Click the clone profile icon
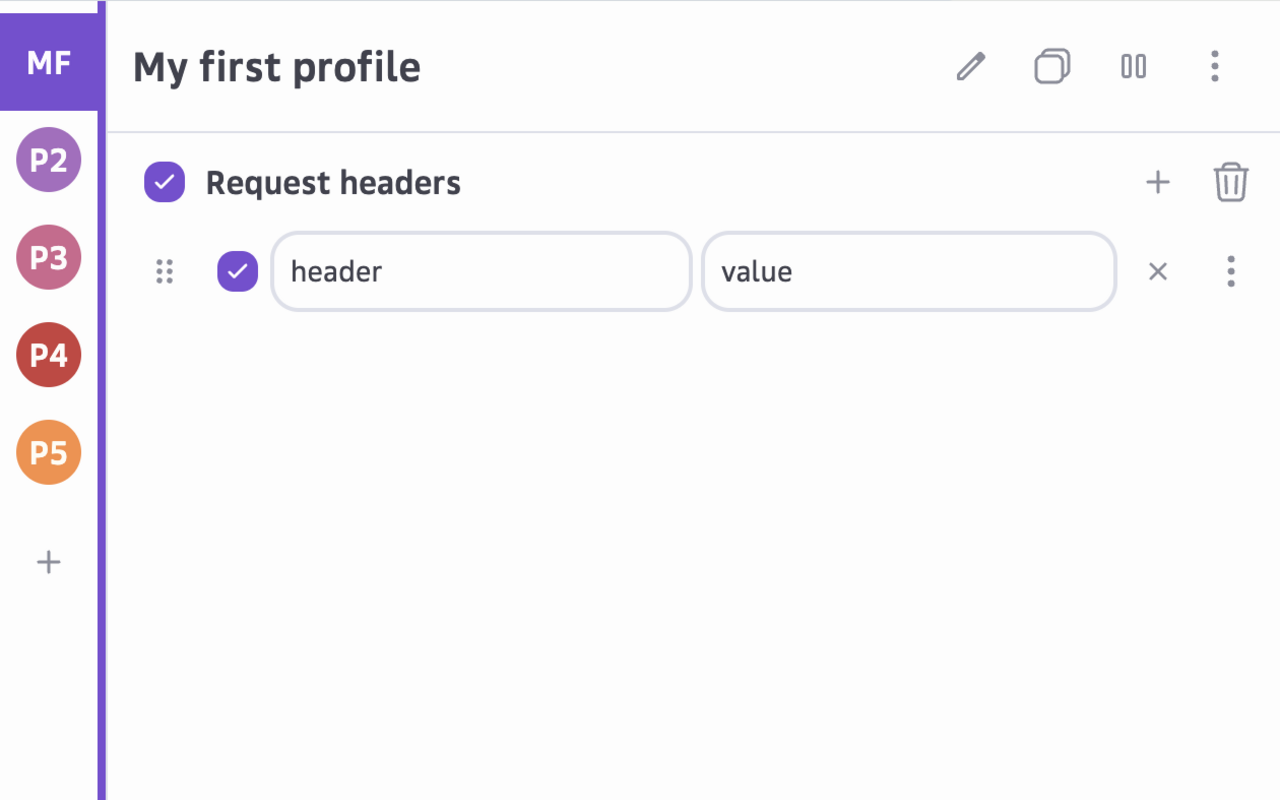Image resolution: width=1280 pixels, height=800 pixels. (1051, 67)
